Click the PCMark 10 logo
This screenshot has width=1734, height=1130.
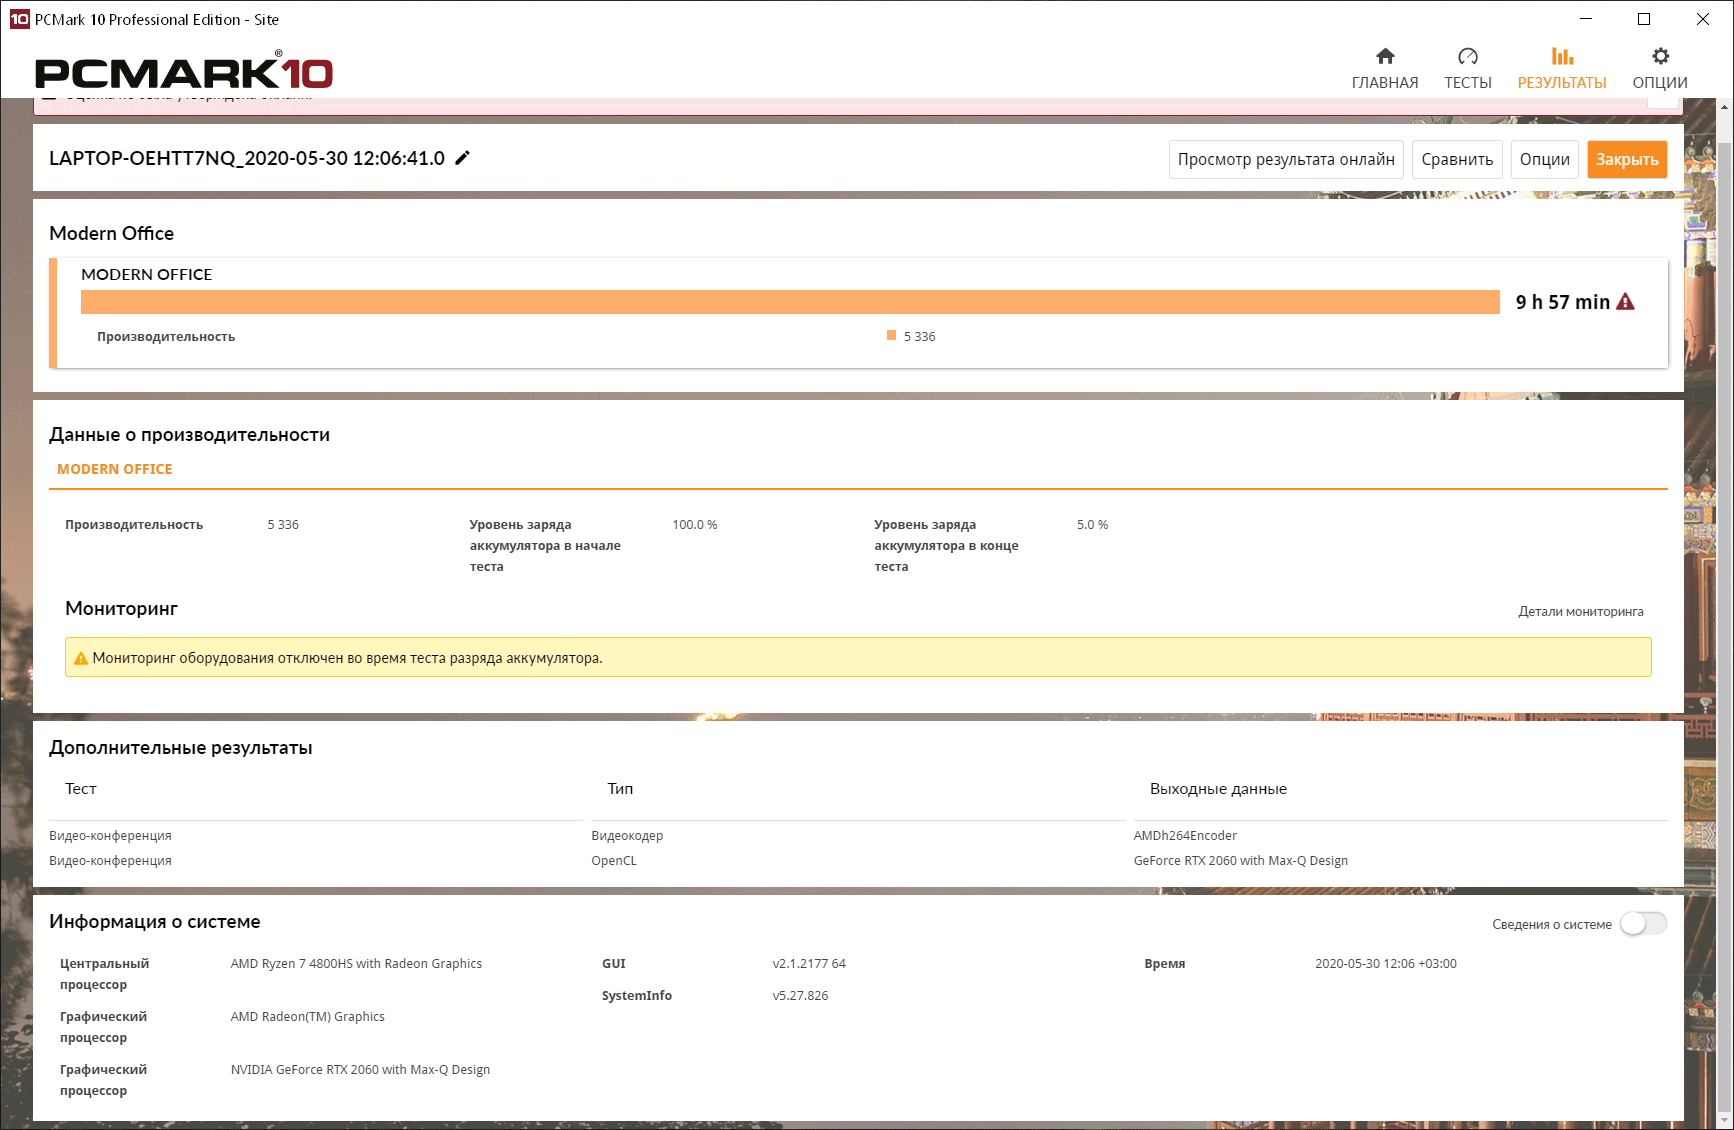pyautogui.click(x=184, y=72)
